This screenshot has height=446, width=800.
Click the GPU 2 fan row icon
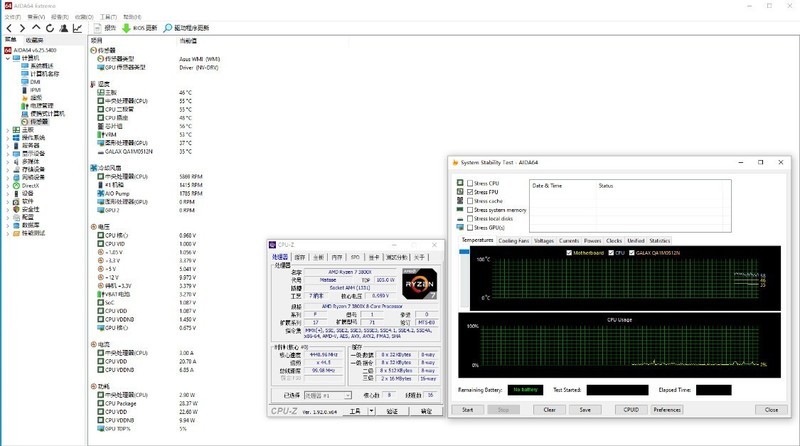point(101,210)
